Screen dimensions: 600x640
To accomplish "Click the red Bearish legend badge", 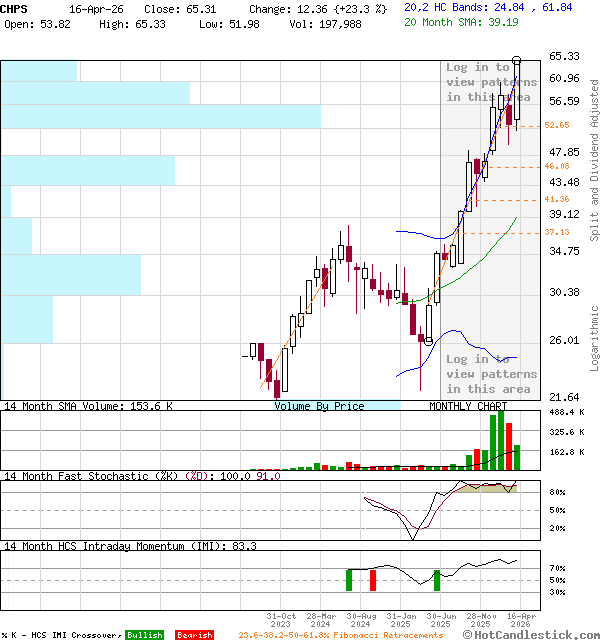I will coord(194,635).
